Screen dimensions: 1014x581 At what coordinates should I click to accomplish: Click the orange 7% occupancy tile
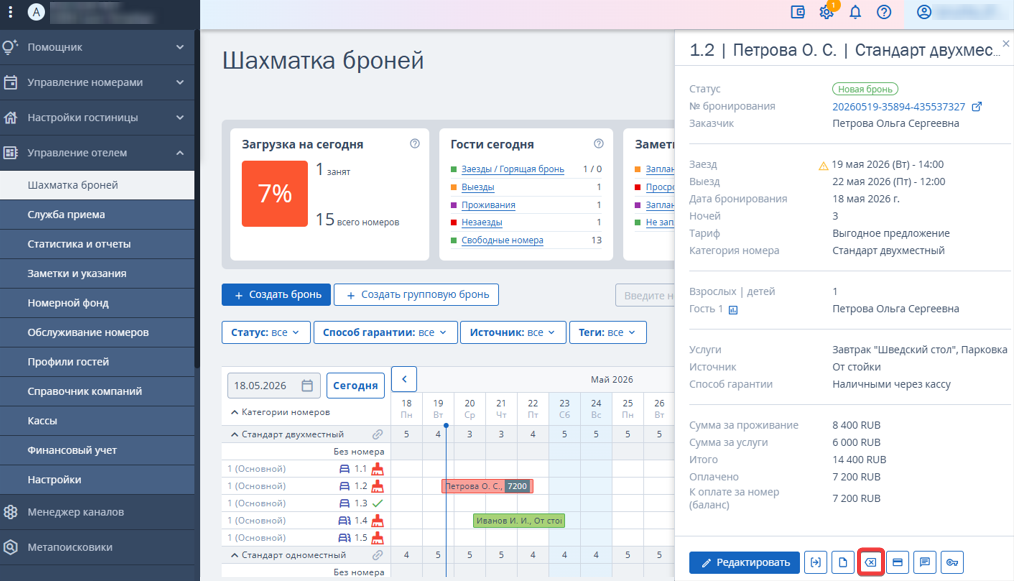pos(275,193)
